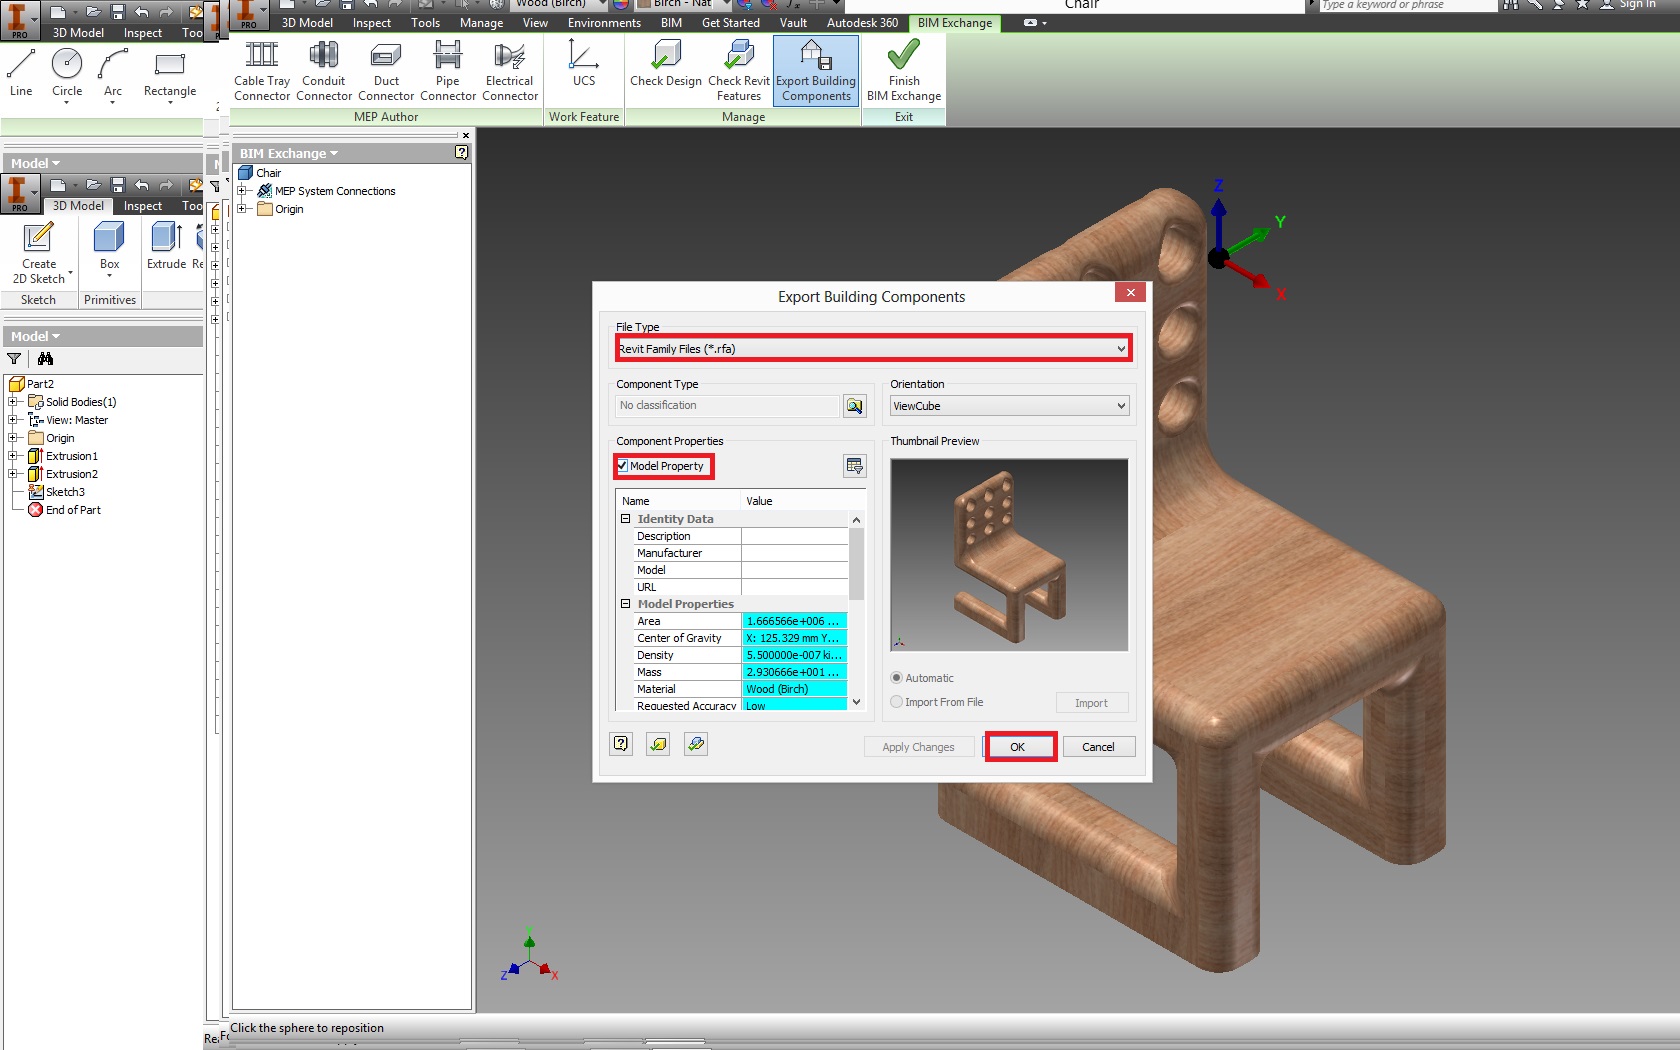Select the Line sketch tool
This screenshot has height=1050, width=1680.
pyautogui.click(x=21, y=73)
